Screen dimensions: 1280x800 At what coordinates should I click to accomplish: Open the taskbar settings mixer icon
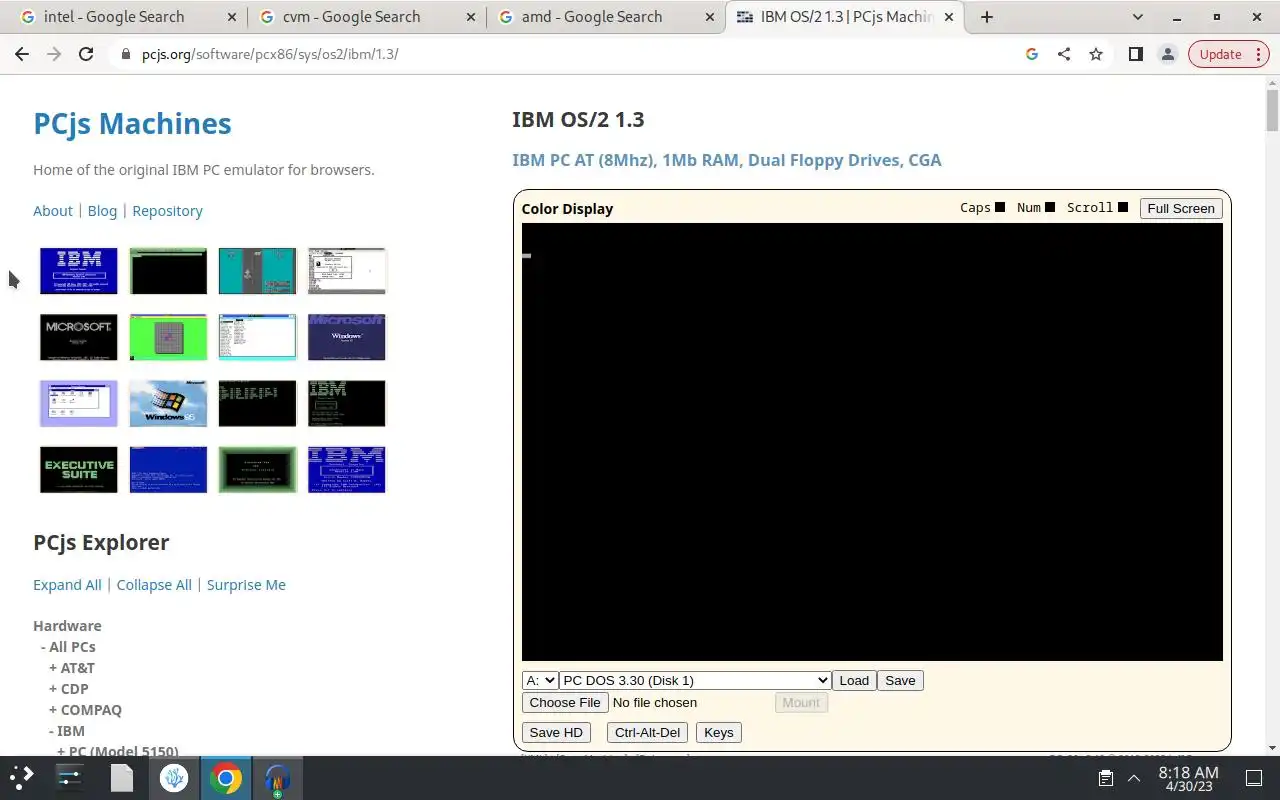coord(70,778)
